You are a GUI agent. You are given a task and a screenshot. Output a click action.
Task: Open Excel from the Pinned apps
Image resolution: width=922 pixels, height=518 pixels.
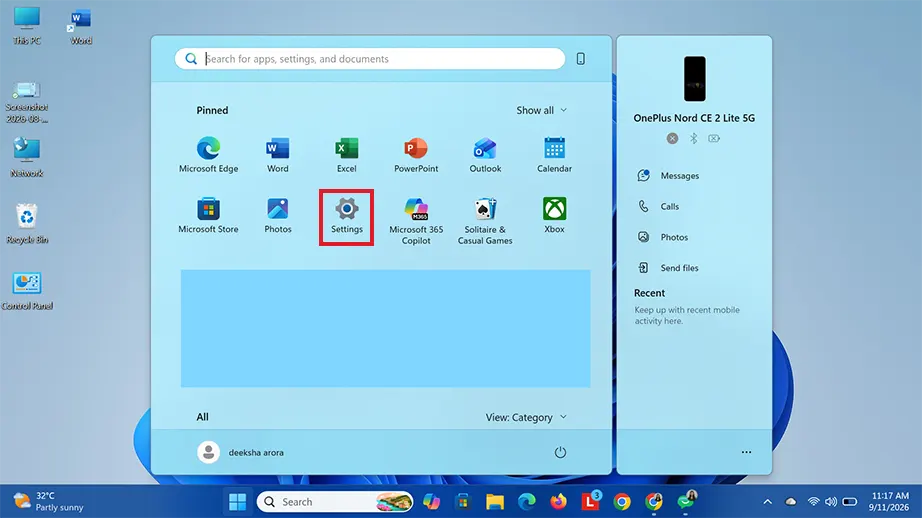pos(346,155)
